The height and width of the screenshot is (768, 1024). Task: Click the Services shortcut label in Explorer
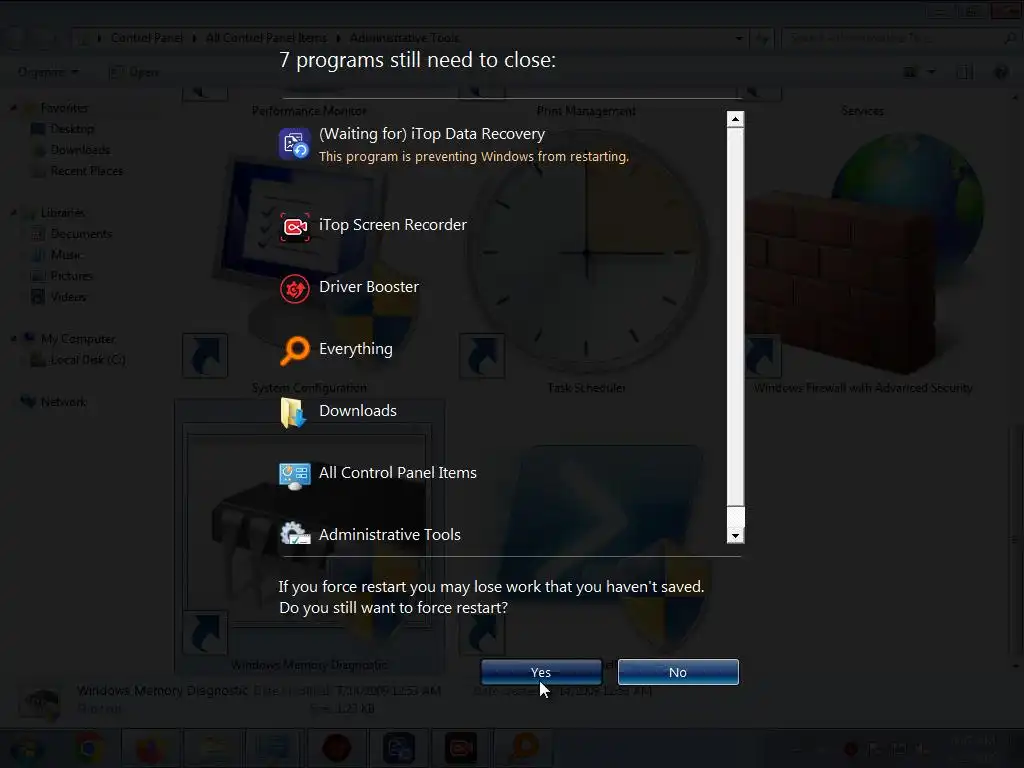(x=862, y=111)
